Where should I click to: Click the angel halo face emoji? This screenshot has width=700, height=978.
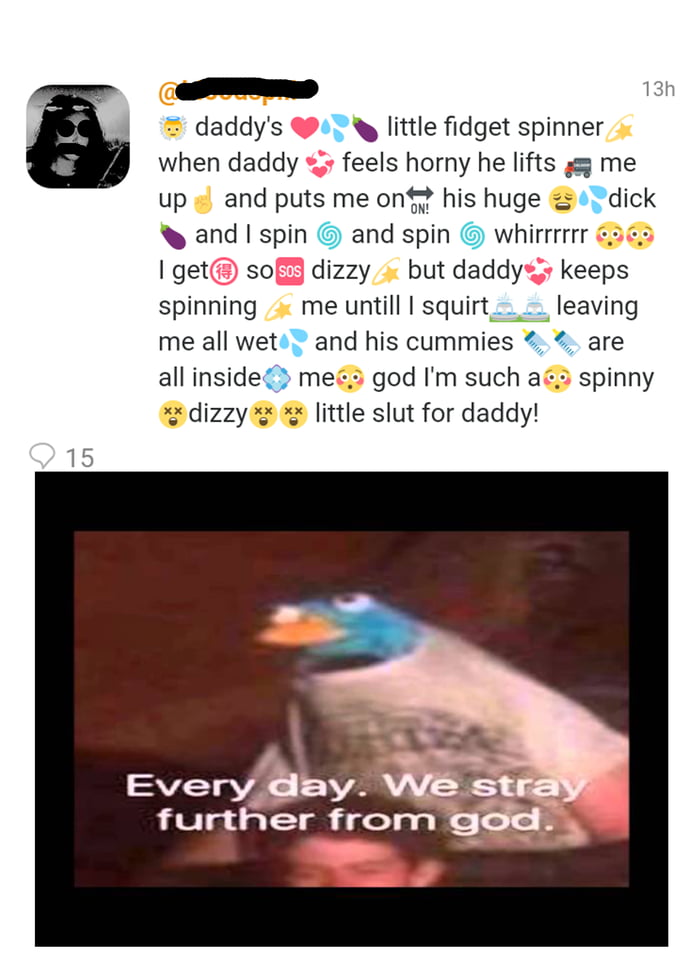point(173,128)
